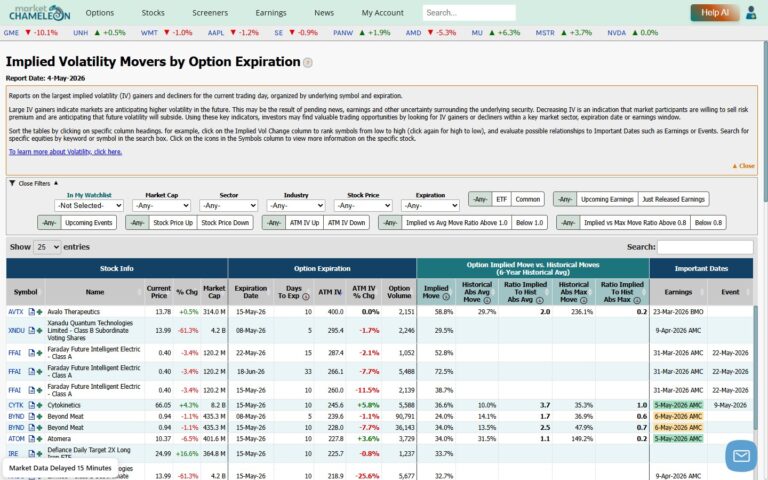Toggle the Upcoming Earnings filter

tap(607, 199)
